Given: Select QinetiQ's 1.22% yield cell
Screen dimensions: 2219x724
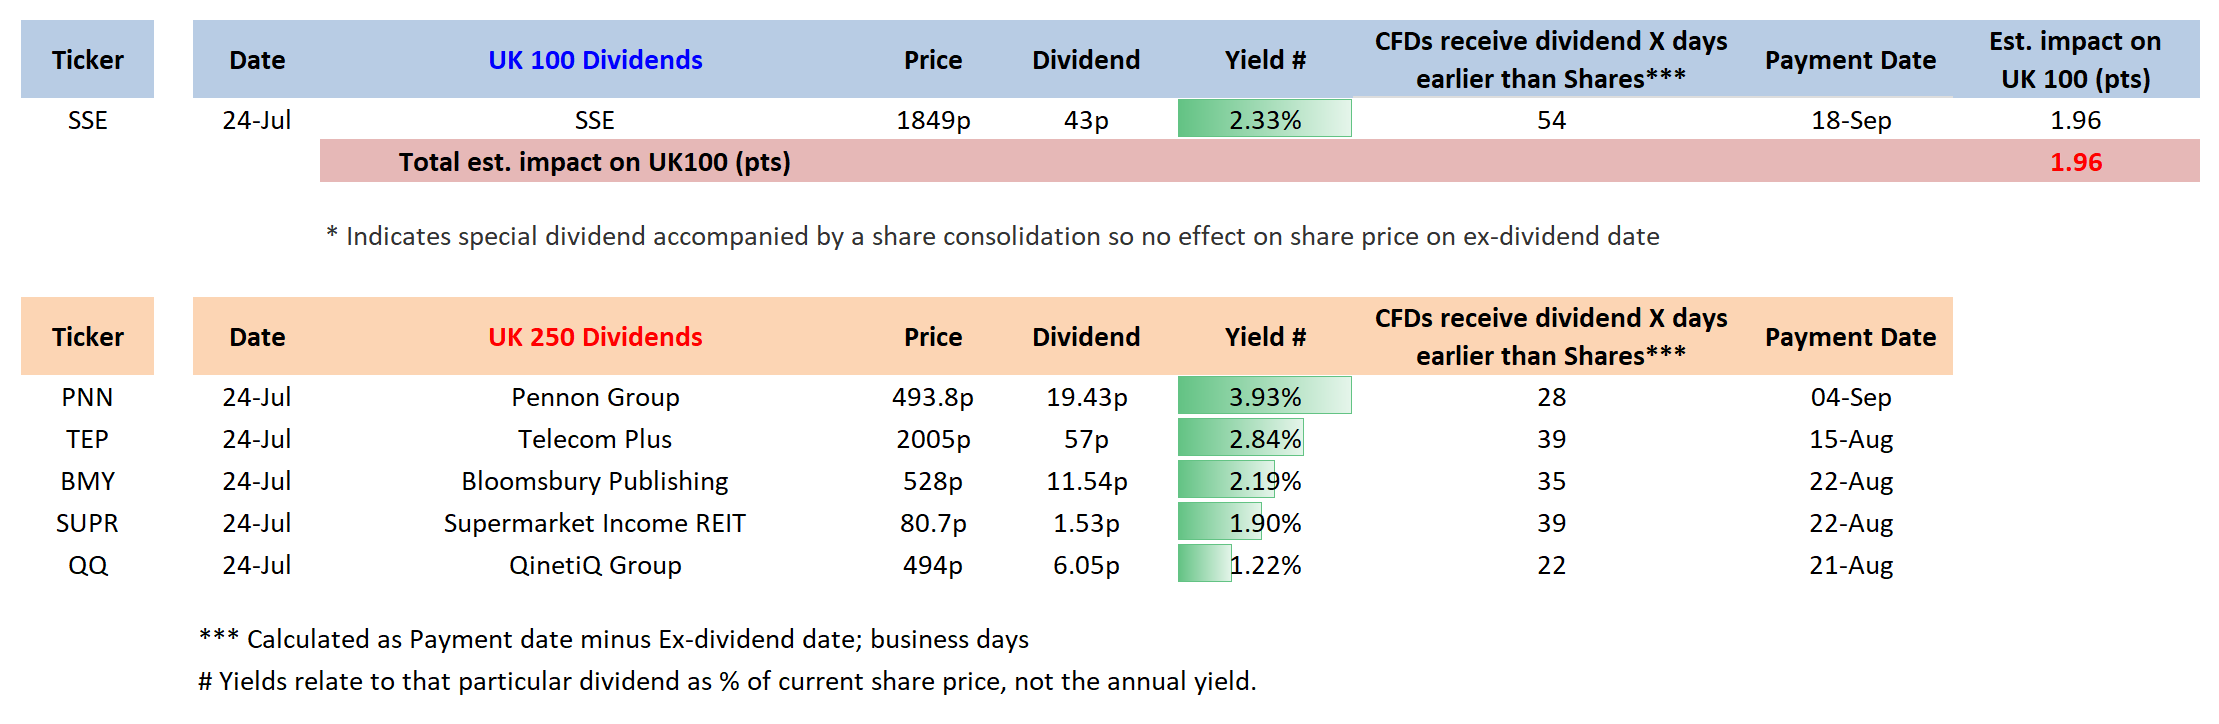Looking at the screenshot, I should click(1264, 565).
